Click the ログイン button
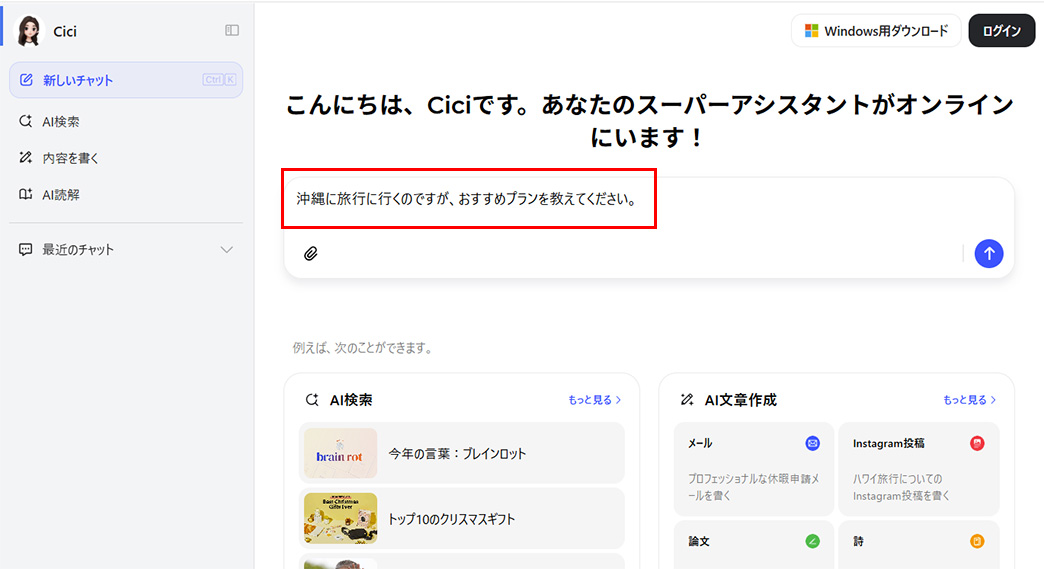1044x569 pixels. tap(1001, 31)
